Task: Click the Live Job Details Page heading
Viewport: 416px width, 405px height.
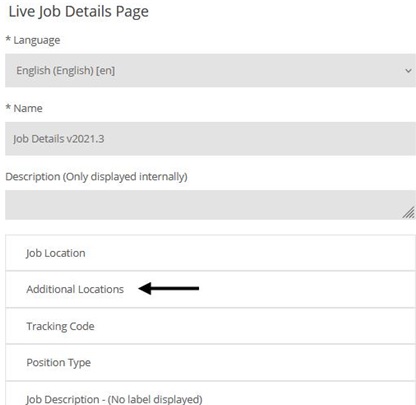Action: click(79, 12)
